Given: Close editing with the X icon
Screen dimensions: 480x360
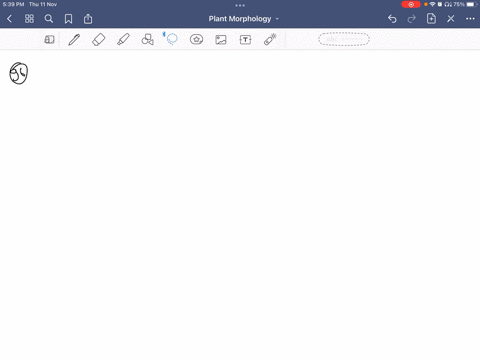Looking at the screenshot, I should click(x=451, y=19).
